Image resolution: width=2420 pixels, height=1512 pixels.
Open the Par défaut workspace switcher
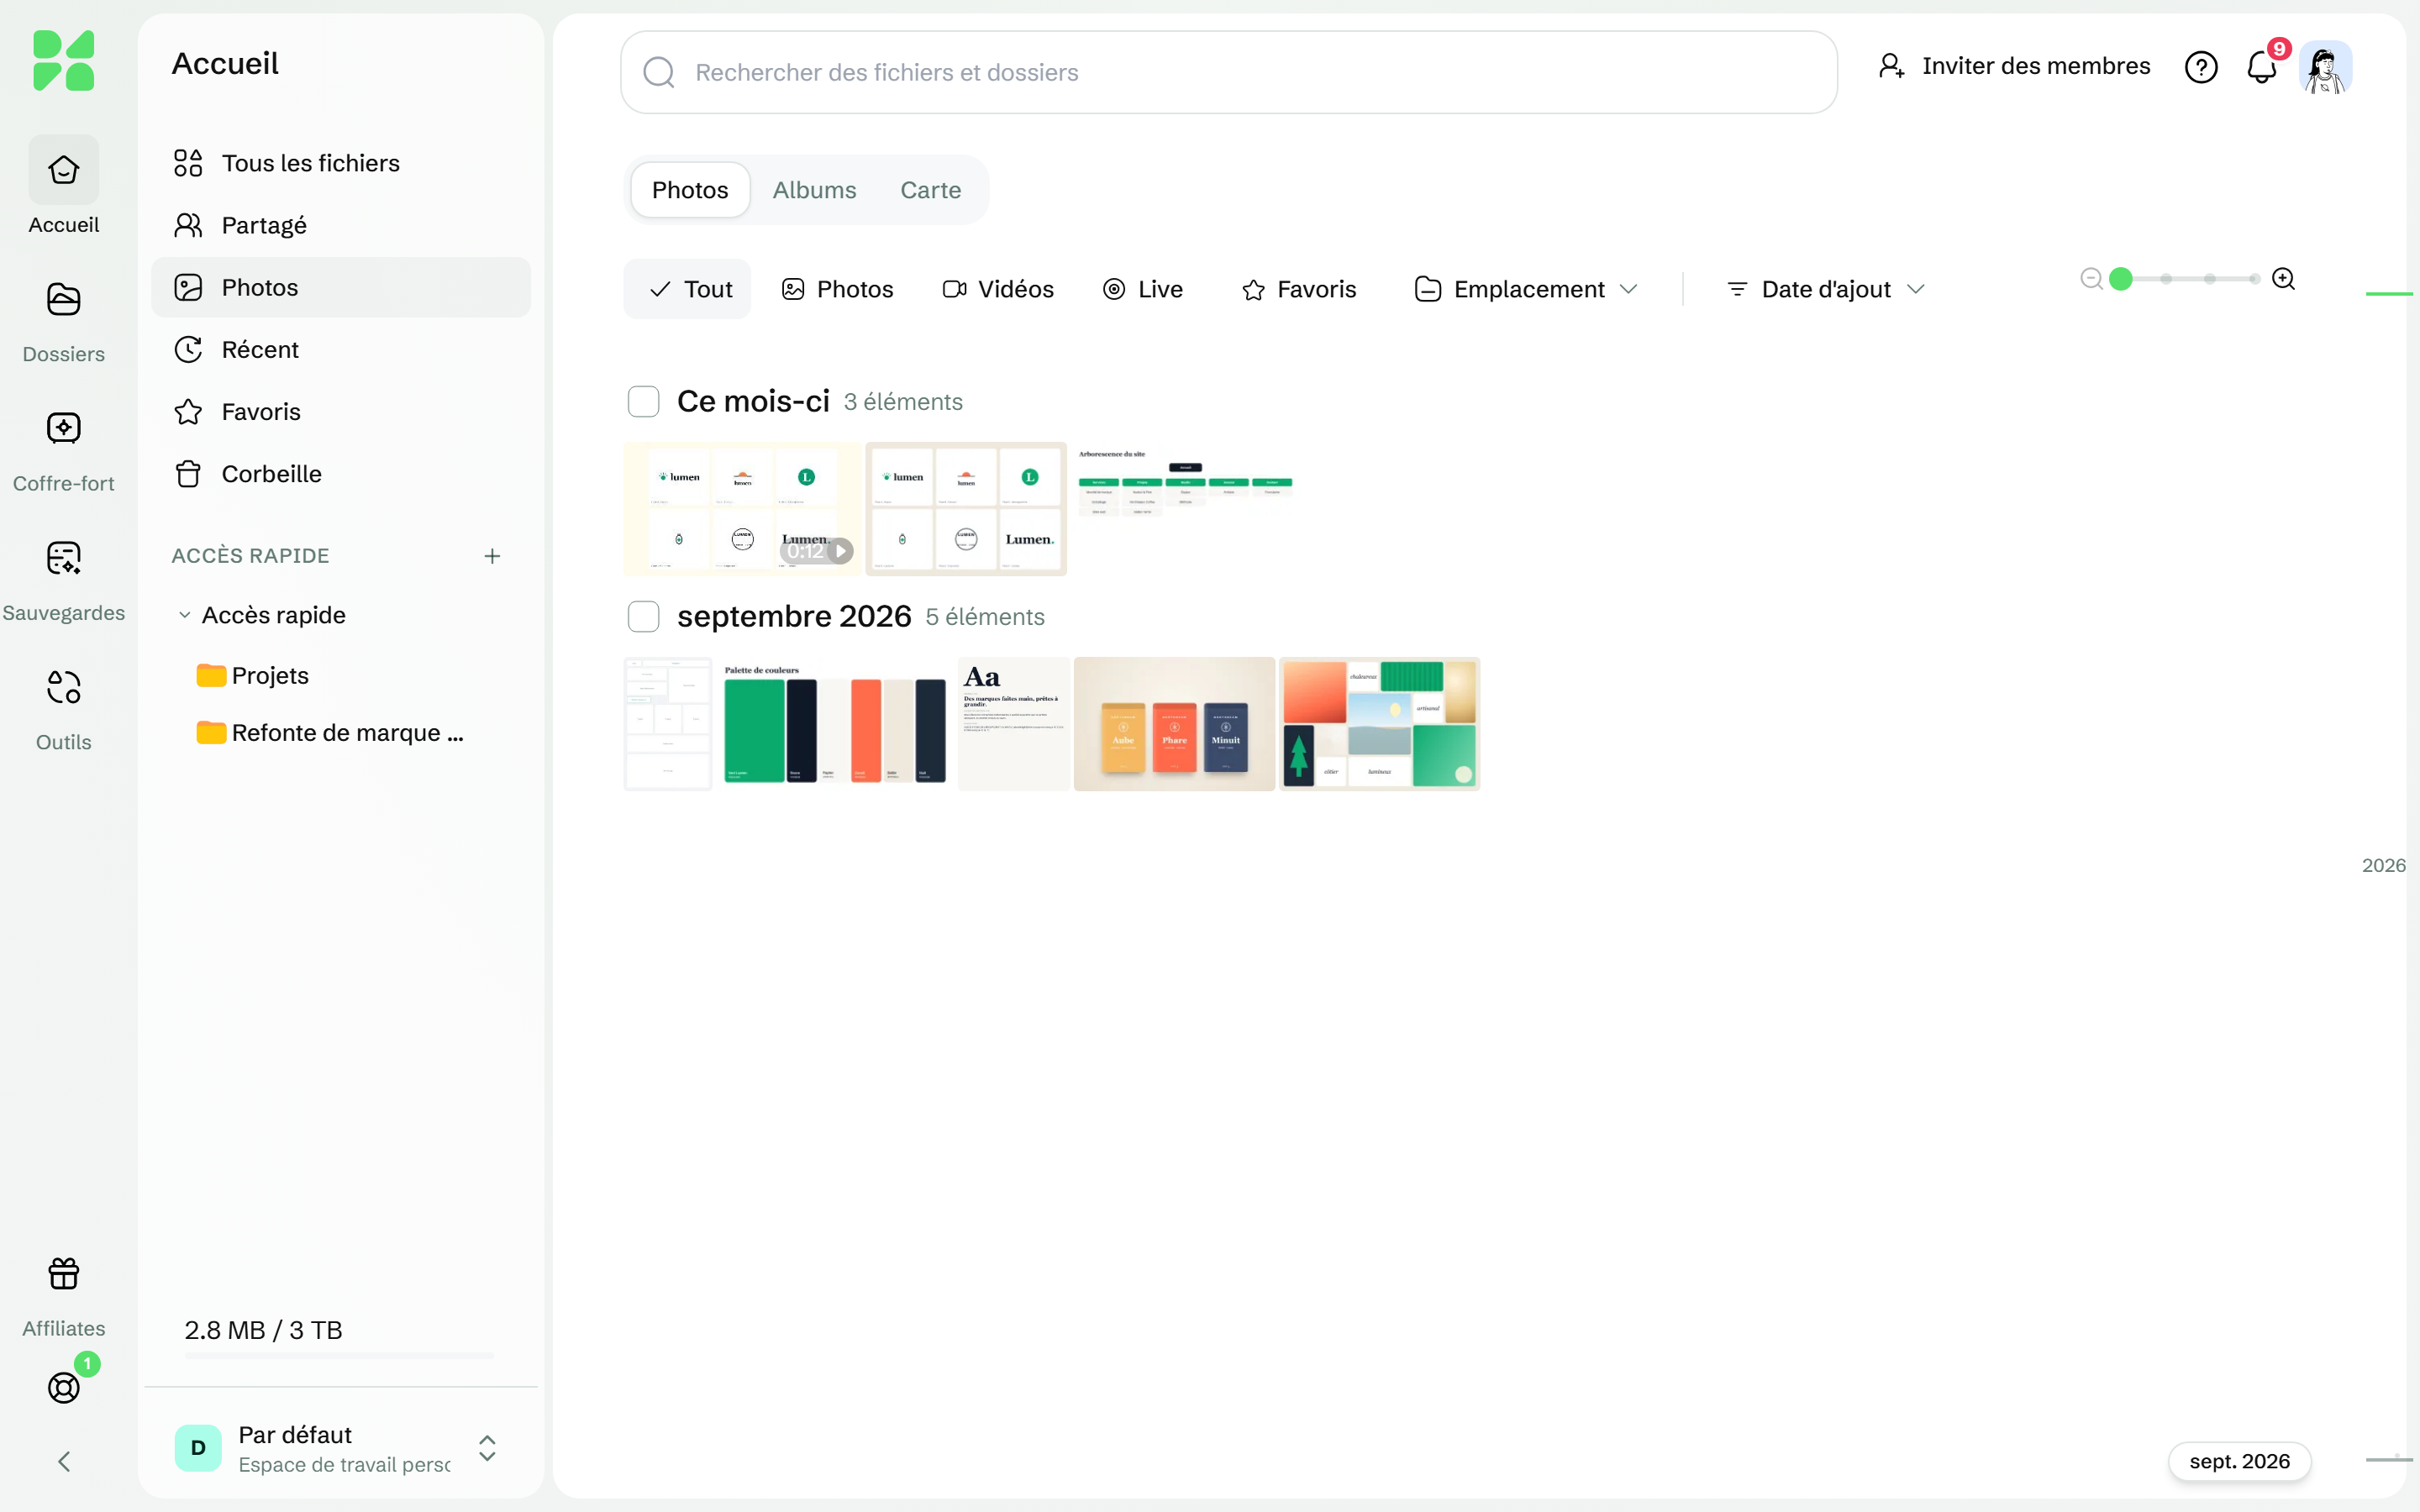pos(340,1448)
